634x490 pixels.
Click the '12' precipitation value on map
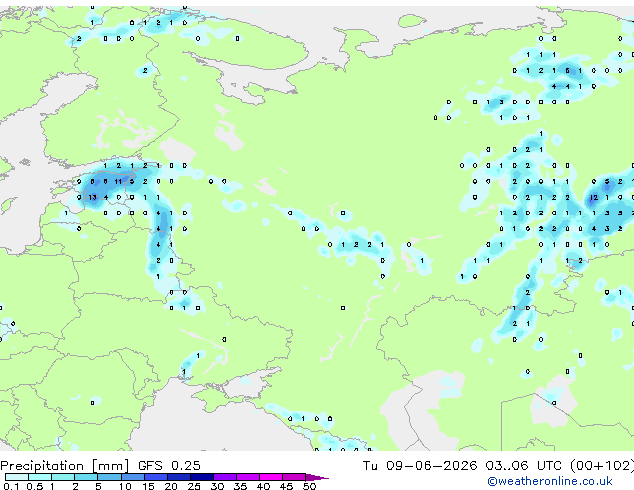594,197
